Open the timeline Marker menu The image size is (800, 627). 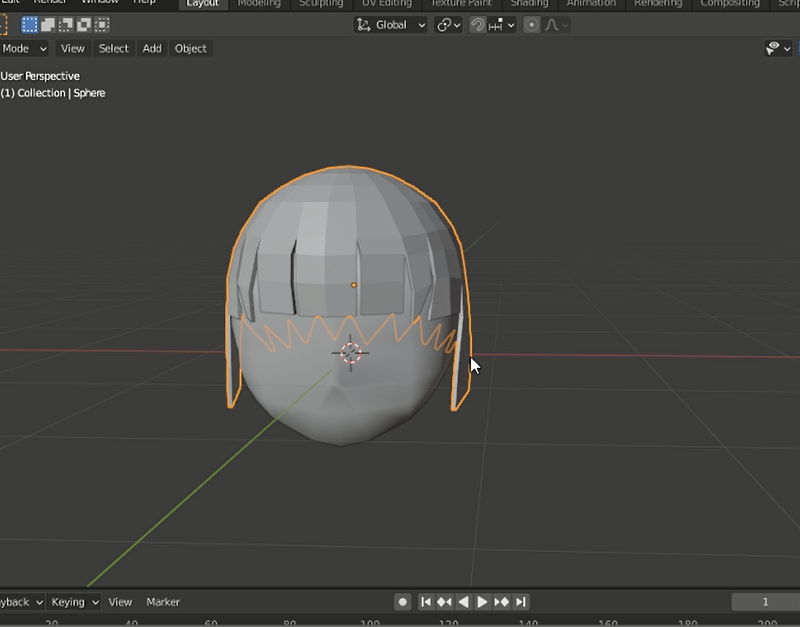point(163,602)
